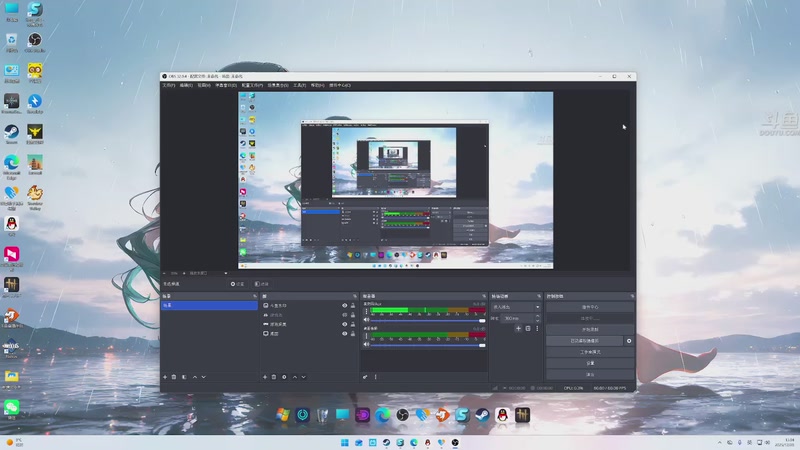Image resolution: width=800 pixels, height=450 pixels.
Task: Click the Windows Start button on taskbar
Action: point(345,442)
